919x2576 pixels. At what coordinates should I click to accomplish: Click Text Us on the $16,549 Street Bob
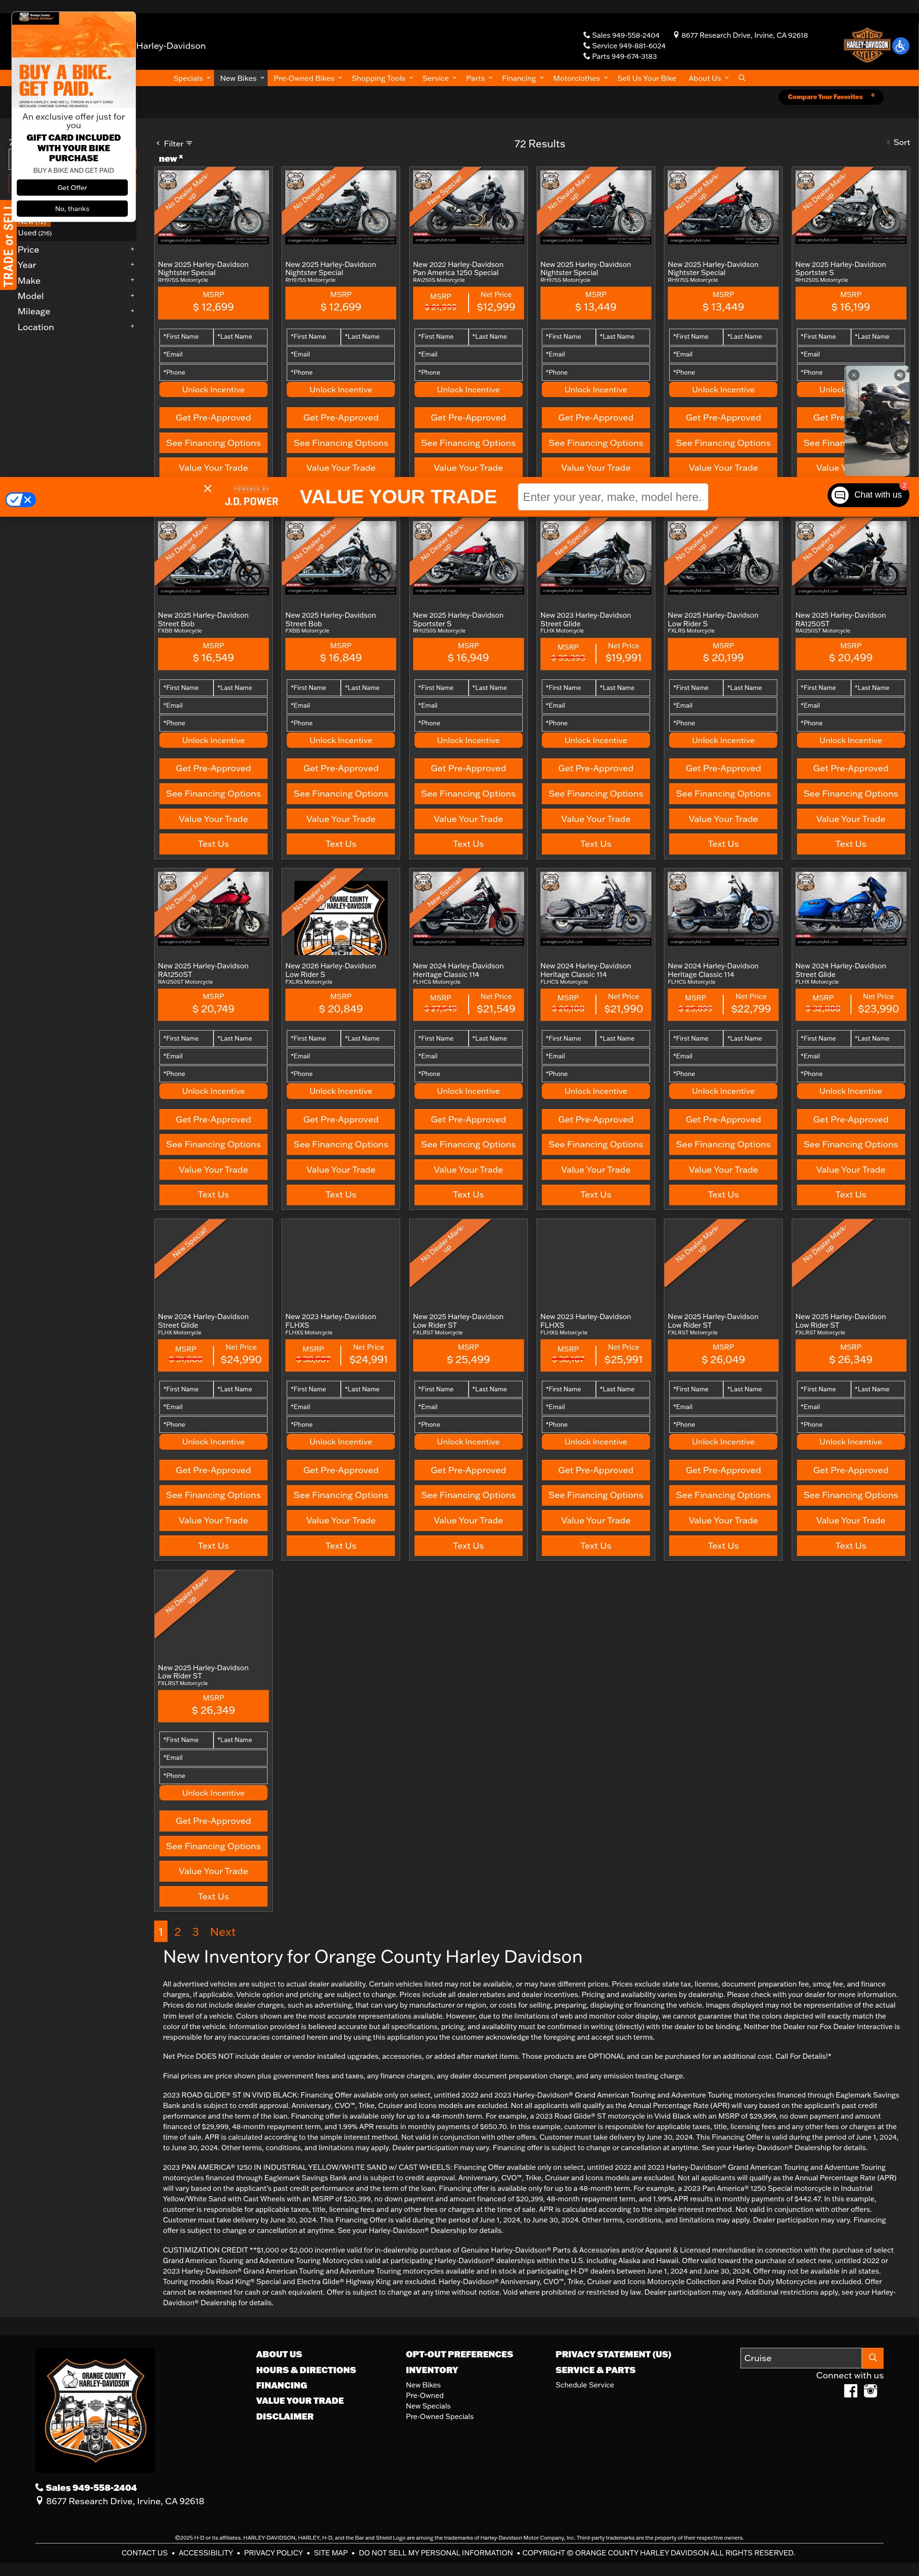pyautogui.click(x=213, y=844)
